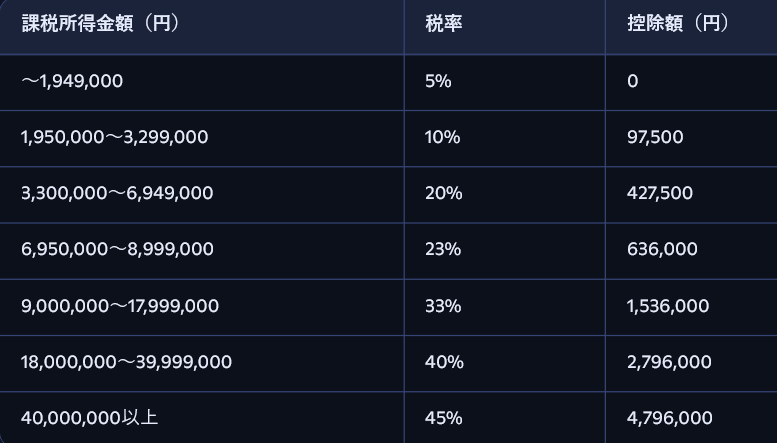Select the ～1,949,000 income cell
Viewport: 777px width, 443px height.
click(x=72, y=81)
